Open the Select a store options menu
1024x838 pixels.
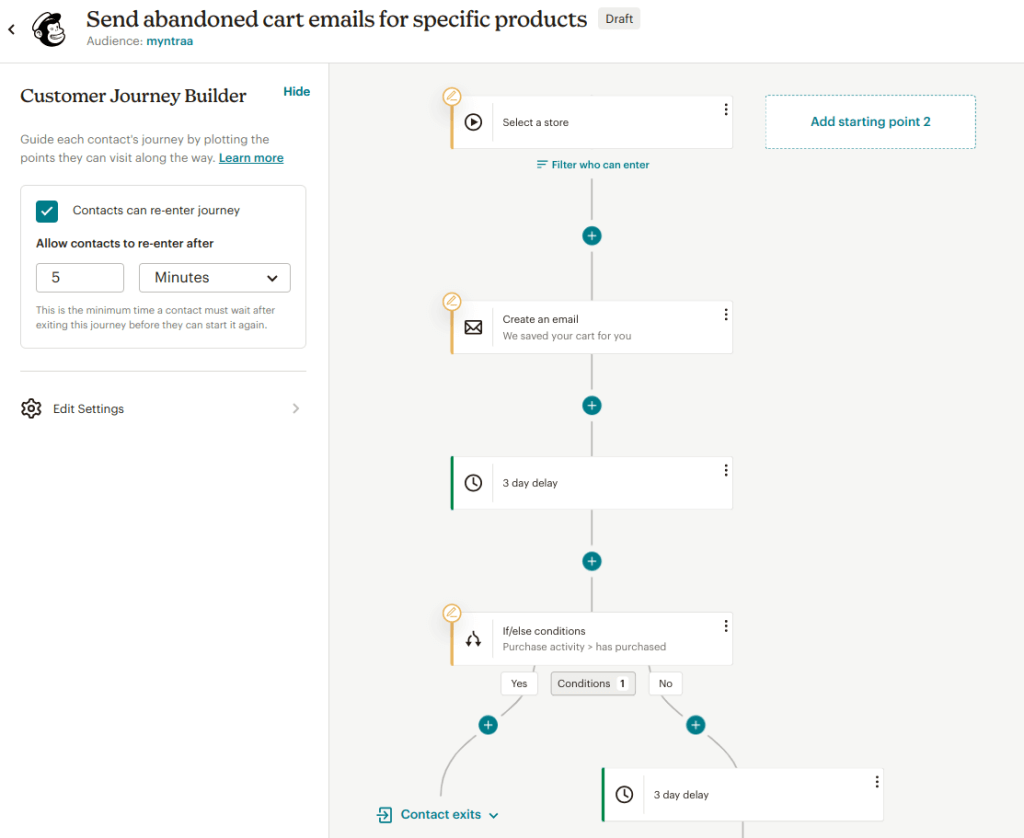coord(726,110)
